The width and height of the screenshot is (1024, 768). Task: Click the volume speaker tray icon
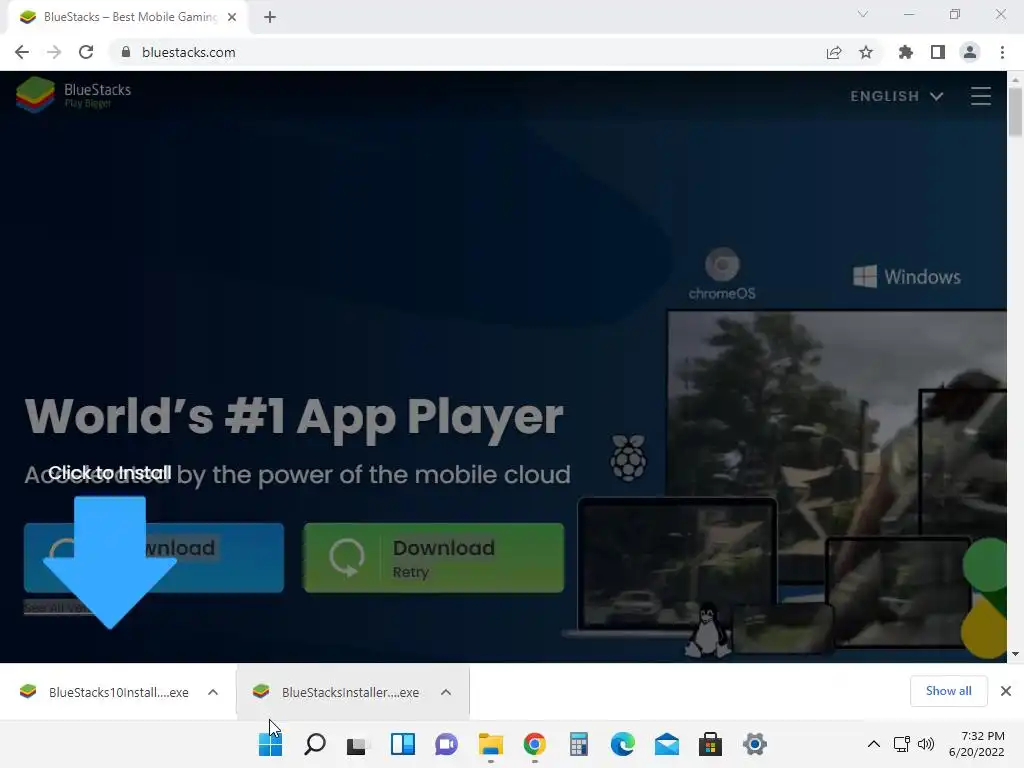[926, 744]
